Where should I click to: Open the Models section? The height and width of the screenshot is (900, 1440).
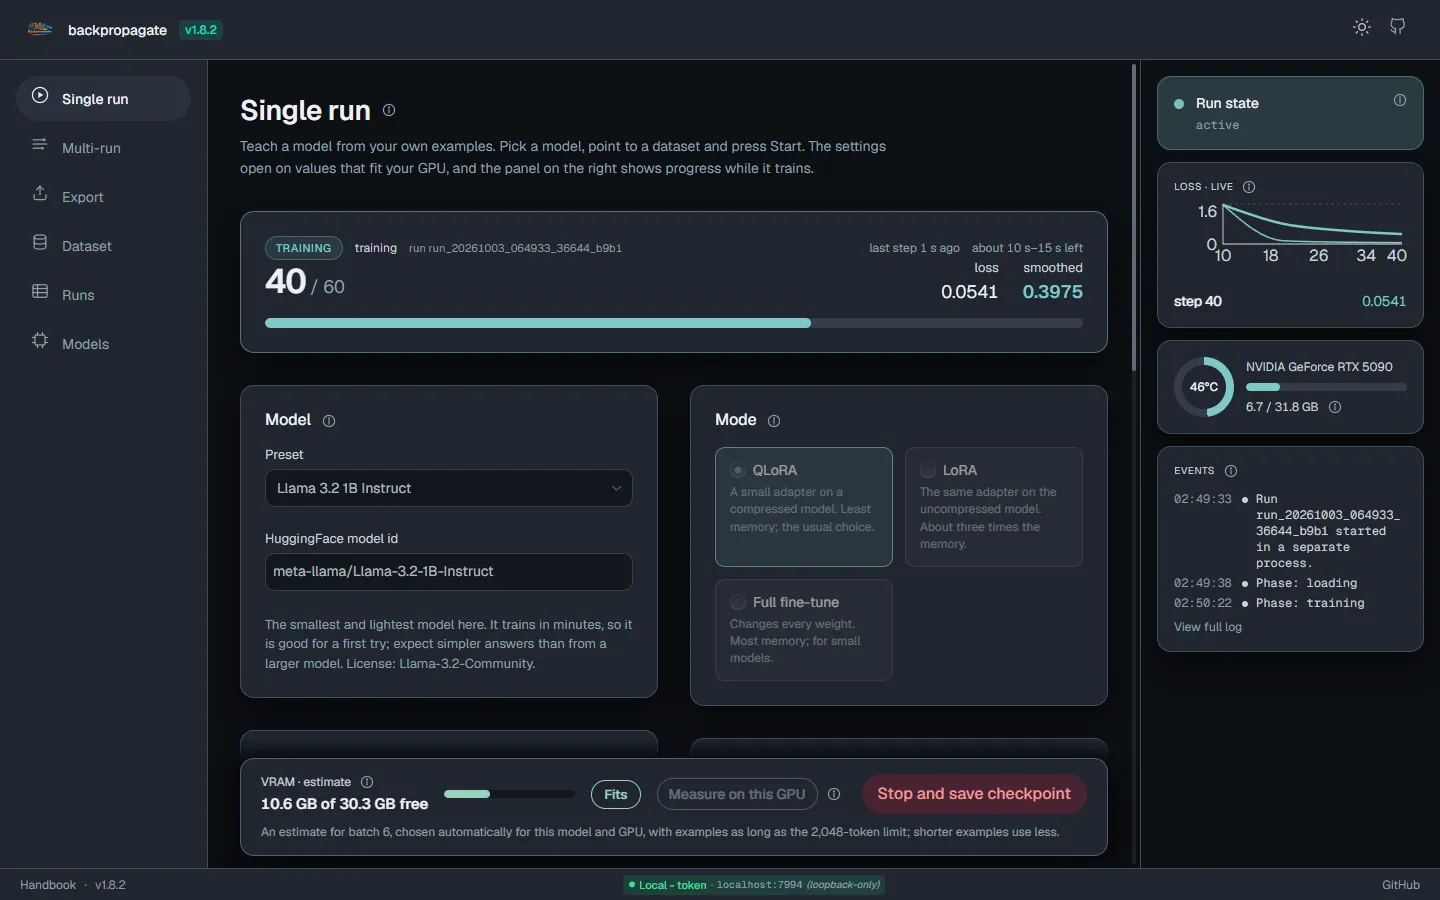click(x=103, y=344)
